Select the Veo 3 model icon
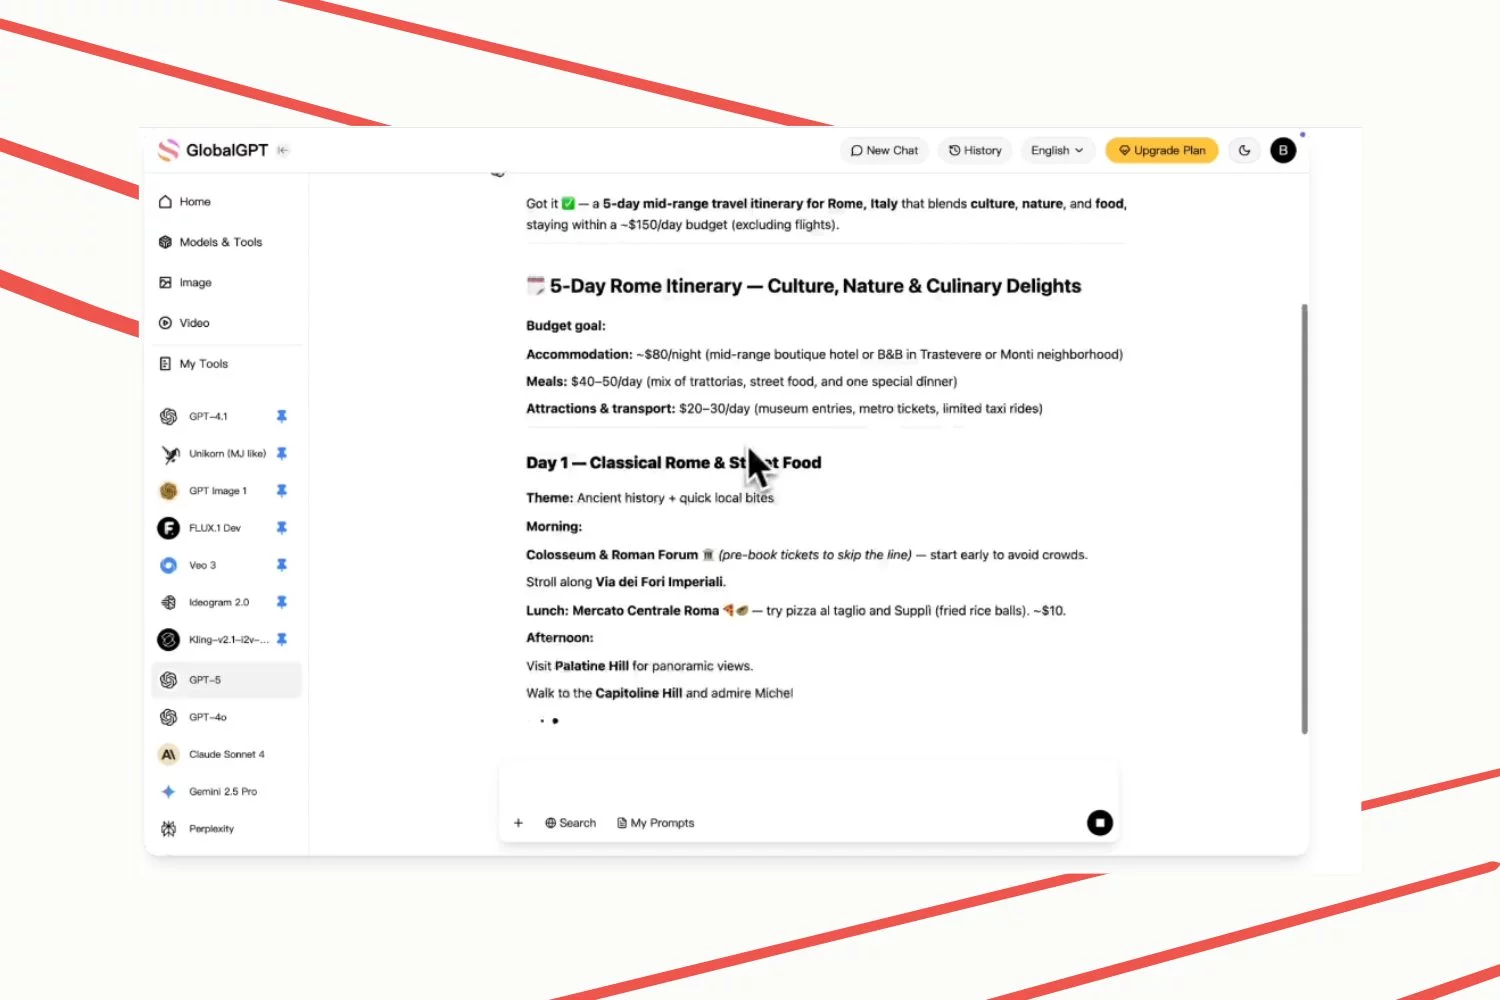 [168, 565]
